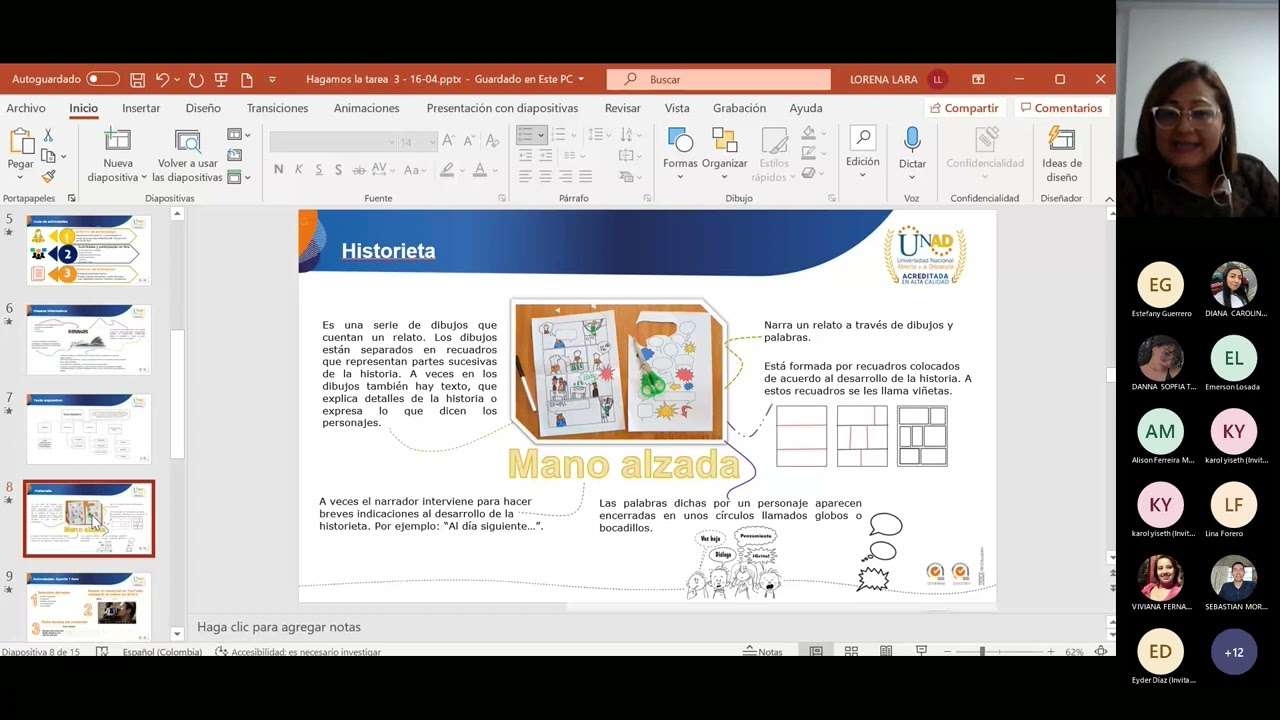Image resolution: width=1280 pixels, height=720 pixels.
Task: Open the LORENA LARA account button
Action: 897,79
